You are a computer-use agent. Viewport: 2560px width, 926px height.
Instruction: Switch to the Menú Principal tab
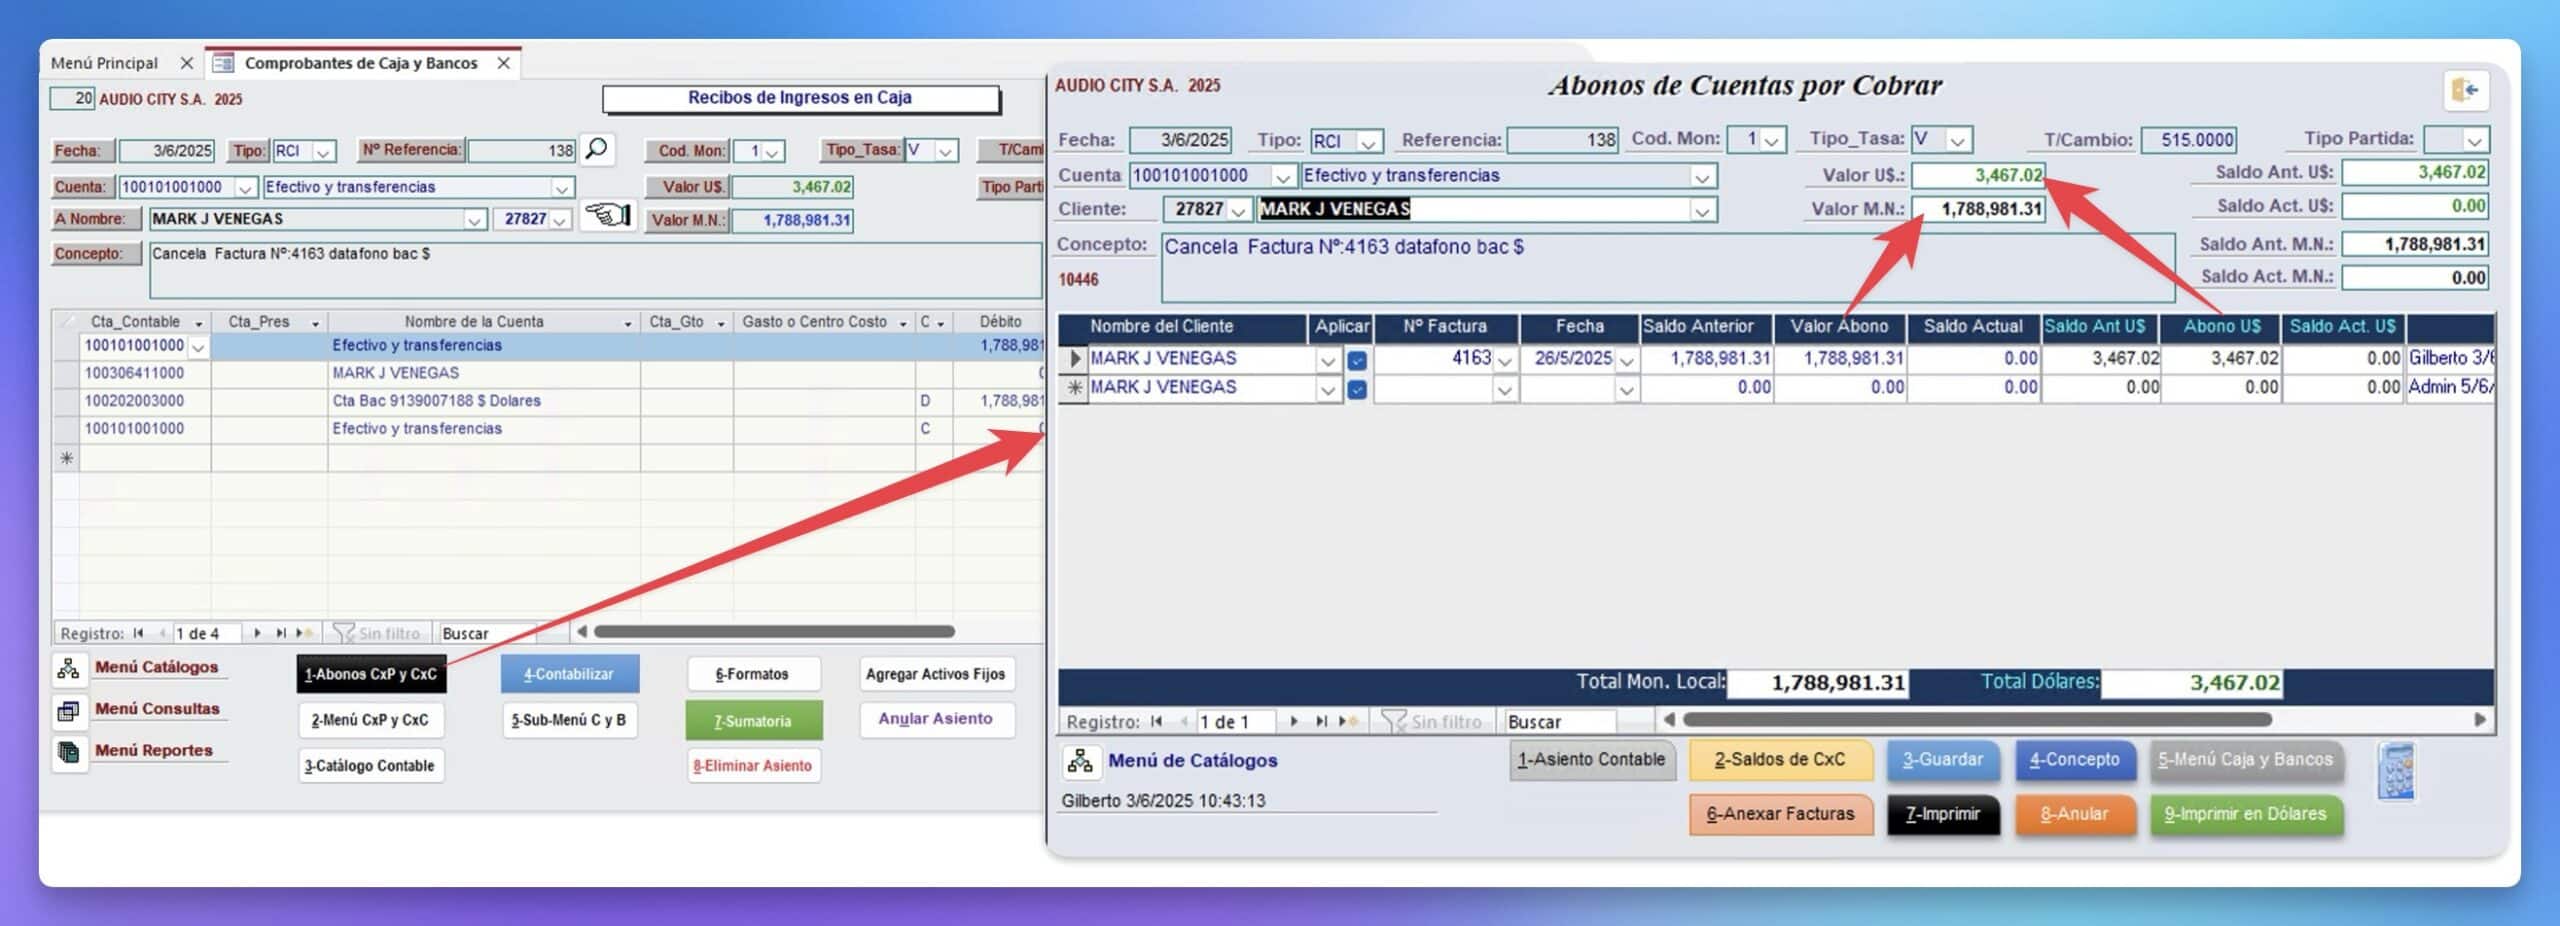105,63
